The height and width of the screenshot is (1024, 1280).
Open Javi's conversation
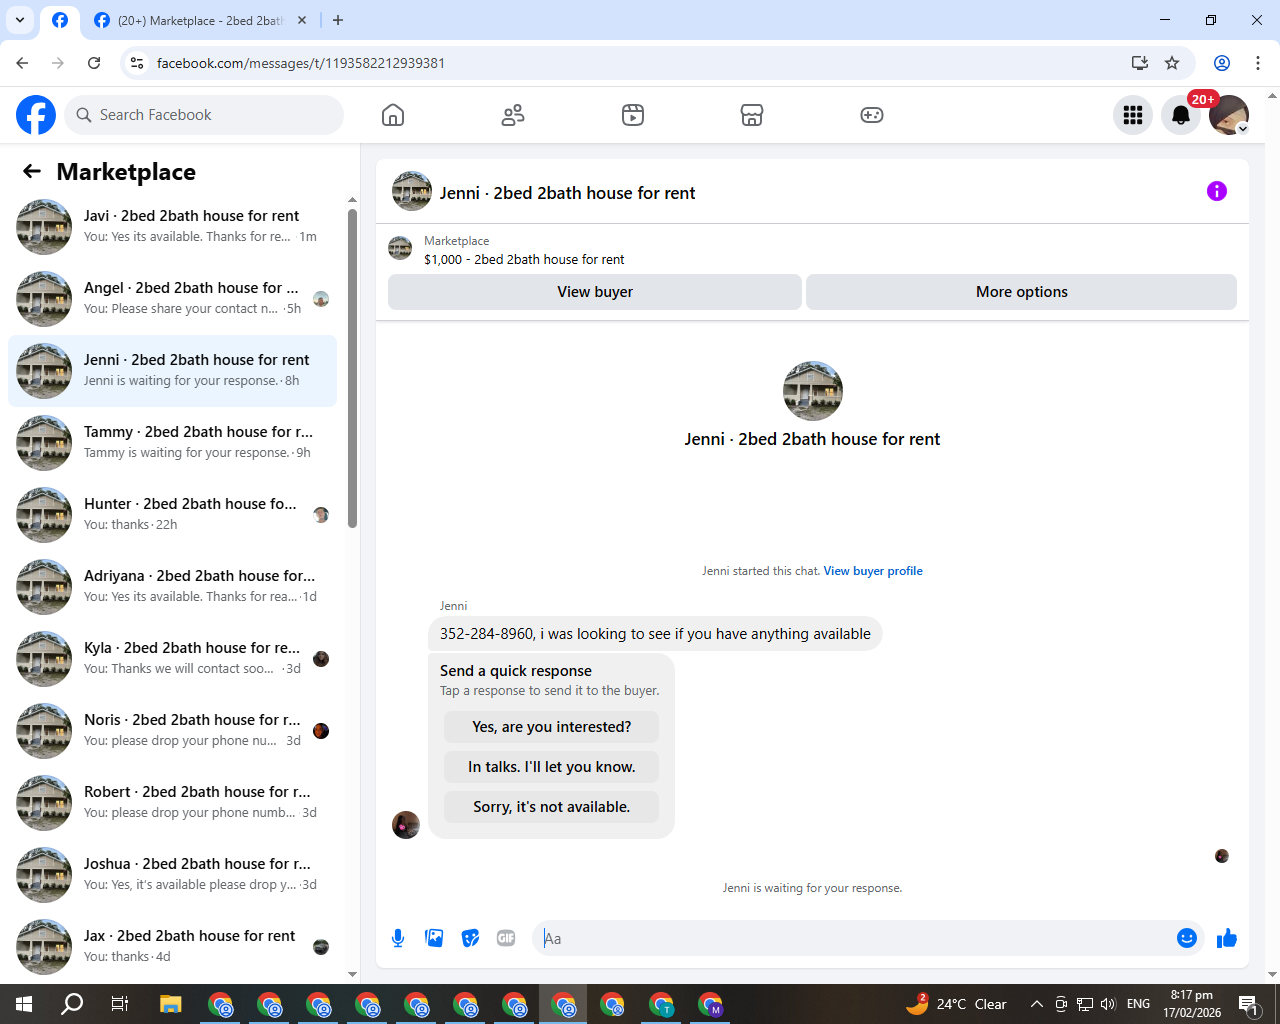click(x=172, y=227)
